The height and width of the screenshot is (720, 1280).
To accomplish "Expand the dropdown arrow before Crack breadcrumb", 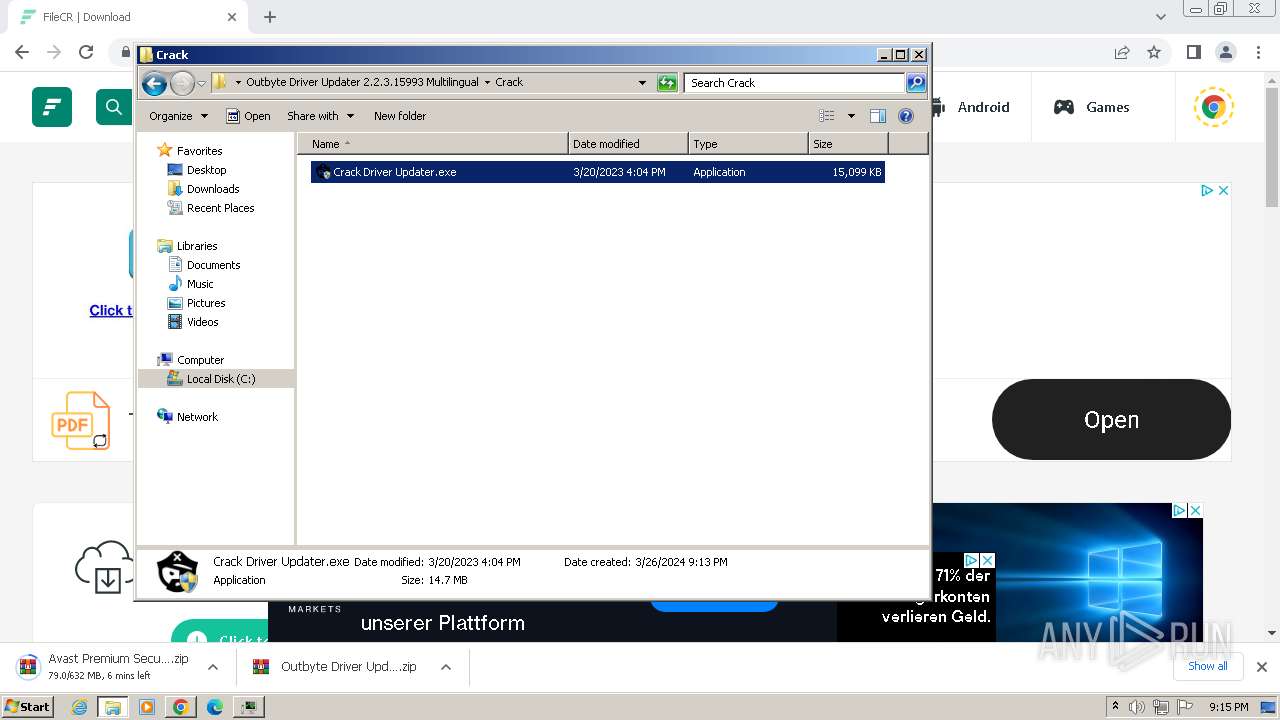I will [487, 82].
